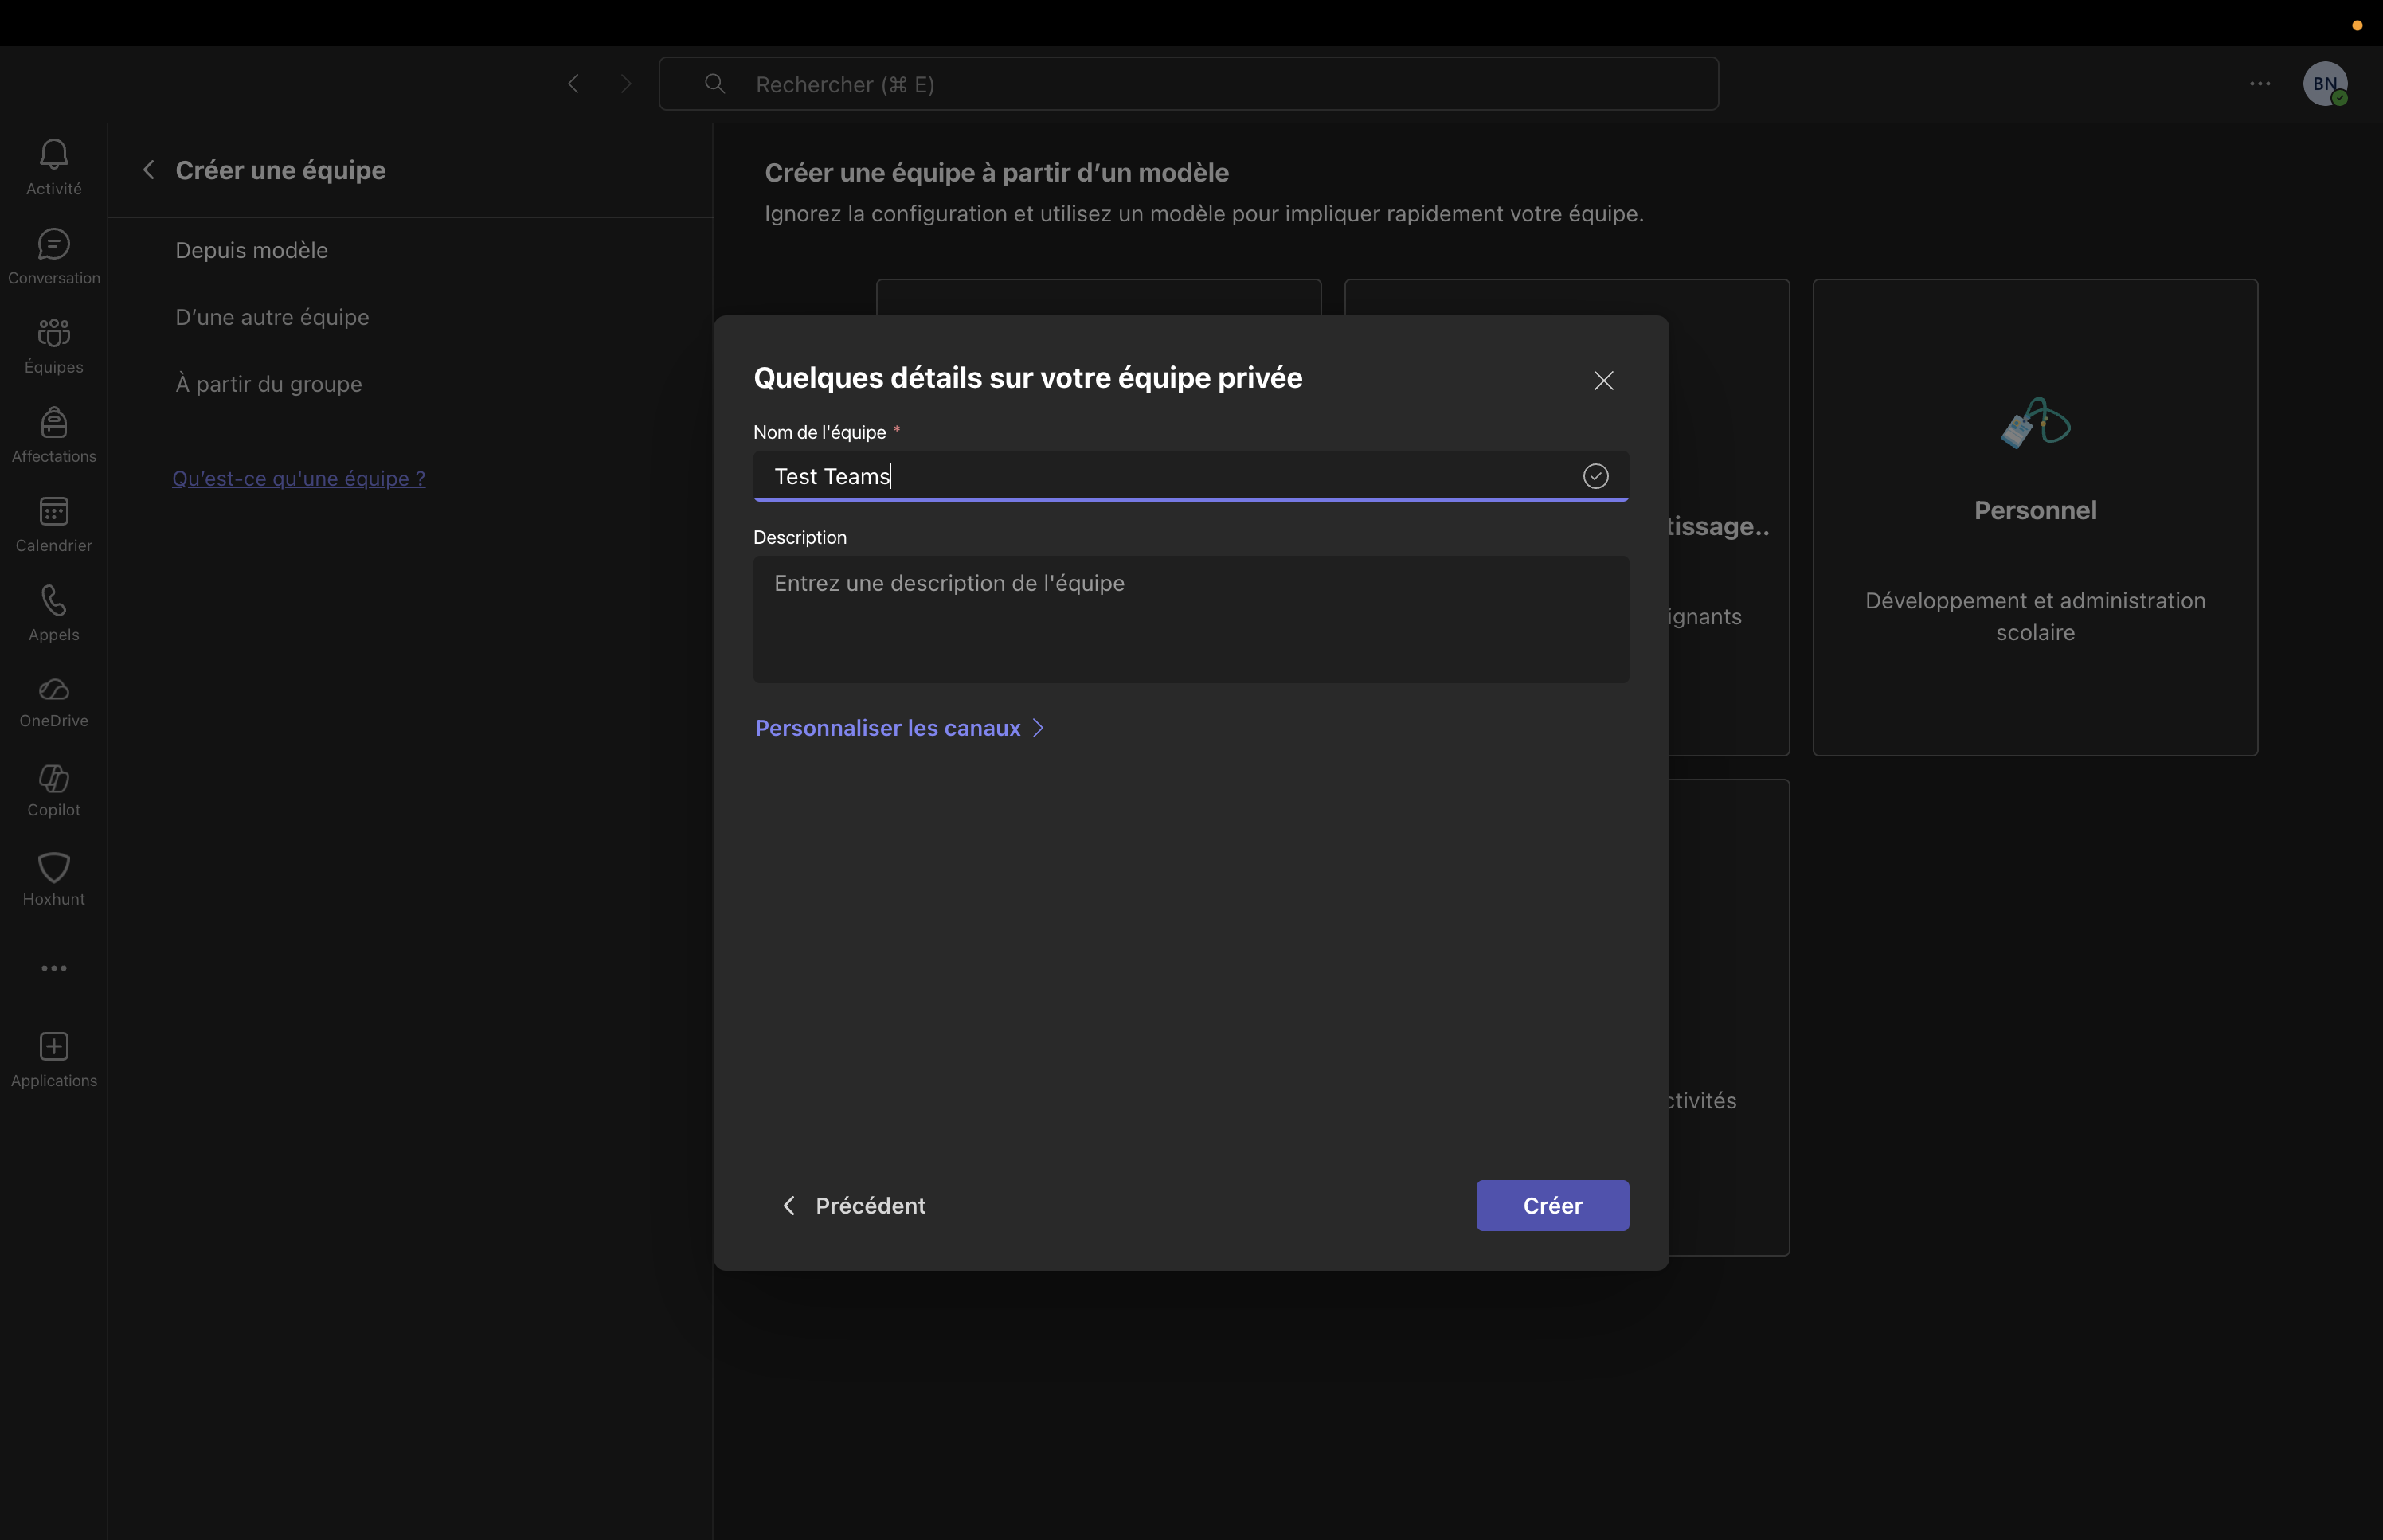The width and height of the screenshot is (2383, 1540).
Task: Open OneDrive cloud icon
Action: (x=54, y=701)
